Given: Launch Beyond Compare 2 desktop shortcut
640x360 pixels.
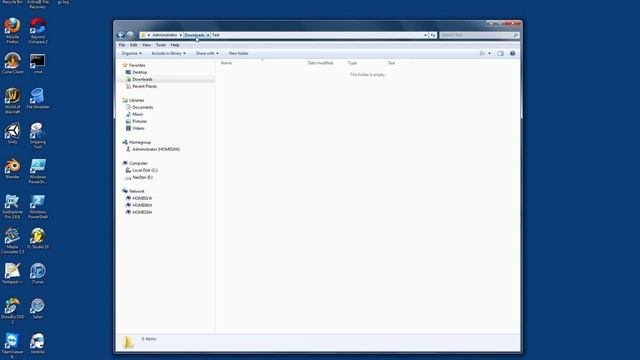Looking at the screenshot, I should 38,30.
